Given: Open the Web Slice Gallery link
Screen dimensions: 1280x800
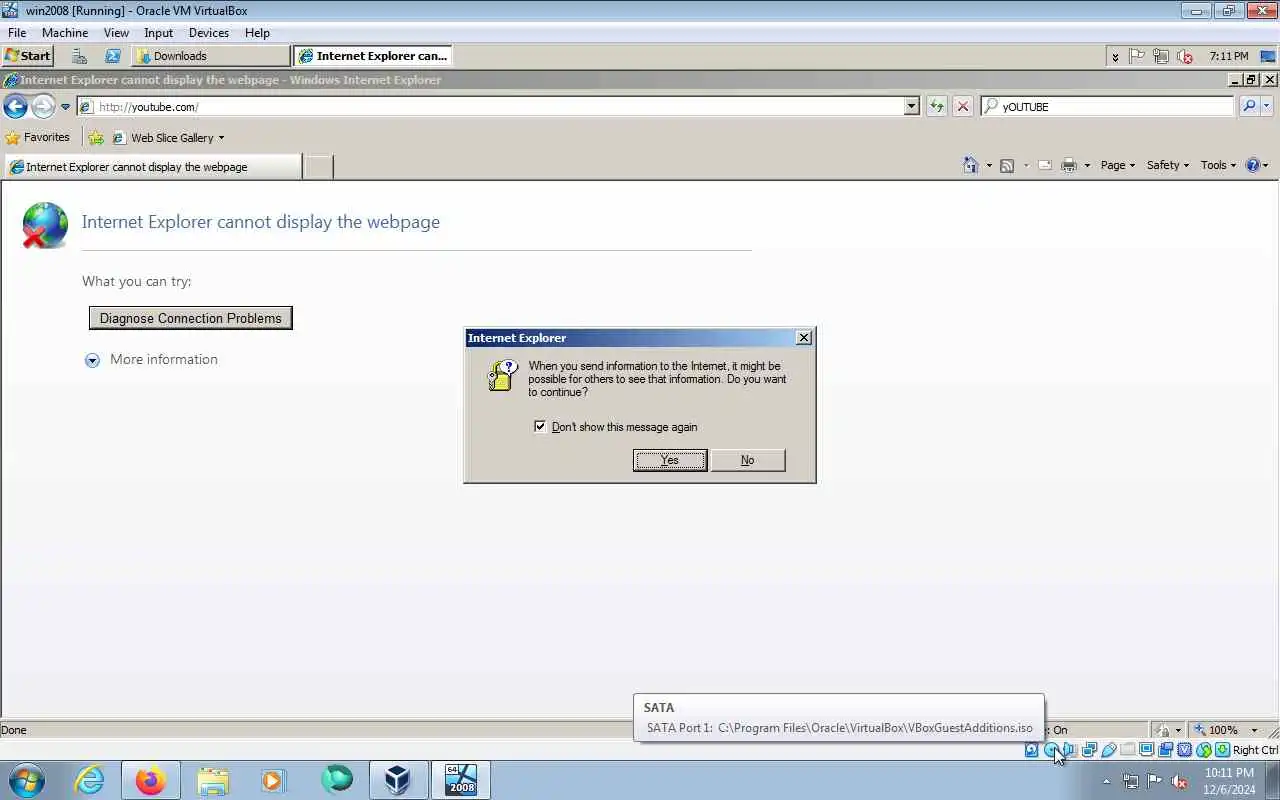Looking at the screenshot, I should (x=163, y=138).
